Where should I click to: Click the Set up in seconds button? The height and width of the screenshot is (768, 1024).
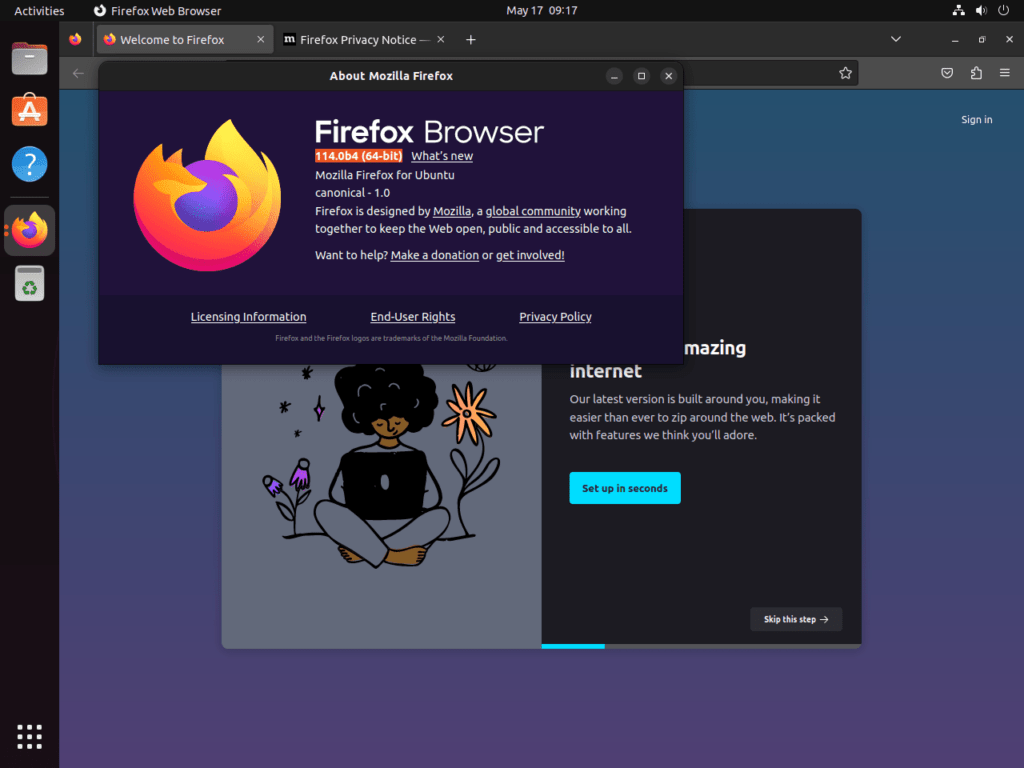(624, 488)
